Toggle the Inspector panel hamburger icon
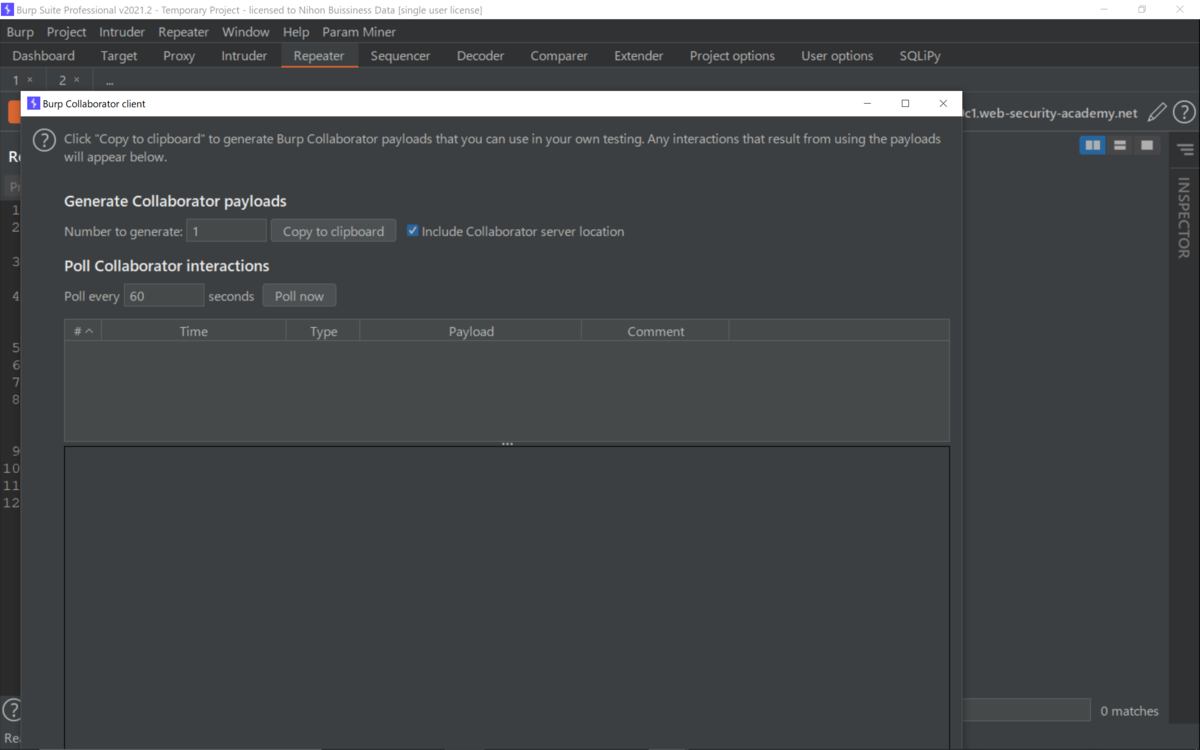Screen dimensions: 1200x750 coord(1185,150)
